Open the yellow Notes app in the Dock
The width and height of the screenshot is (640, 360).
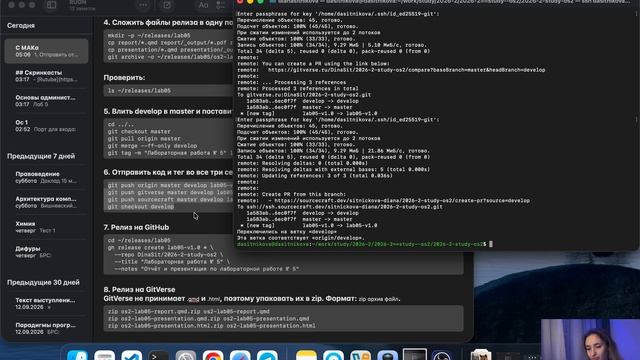[306, 356]
